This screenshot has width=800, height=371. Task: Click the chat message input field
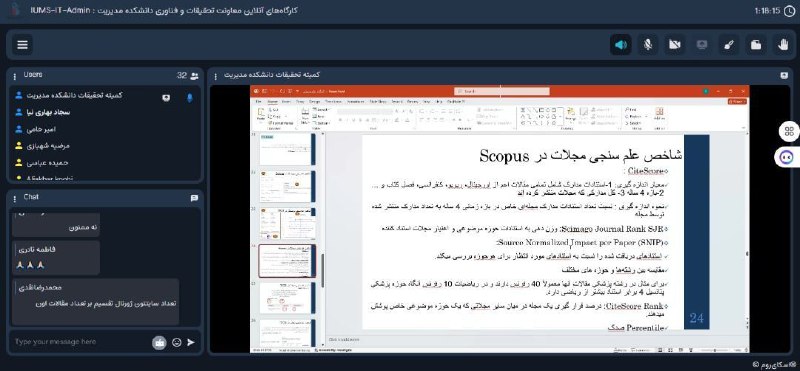click(81, 342)
